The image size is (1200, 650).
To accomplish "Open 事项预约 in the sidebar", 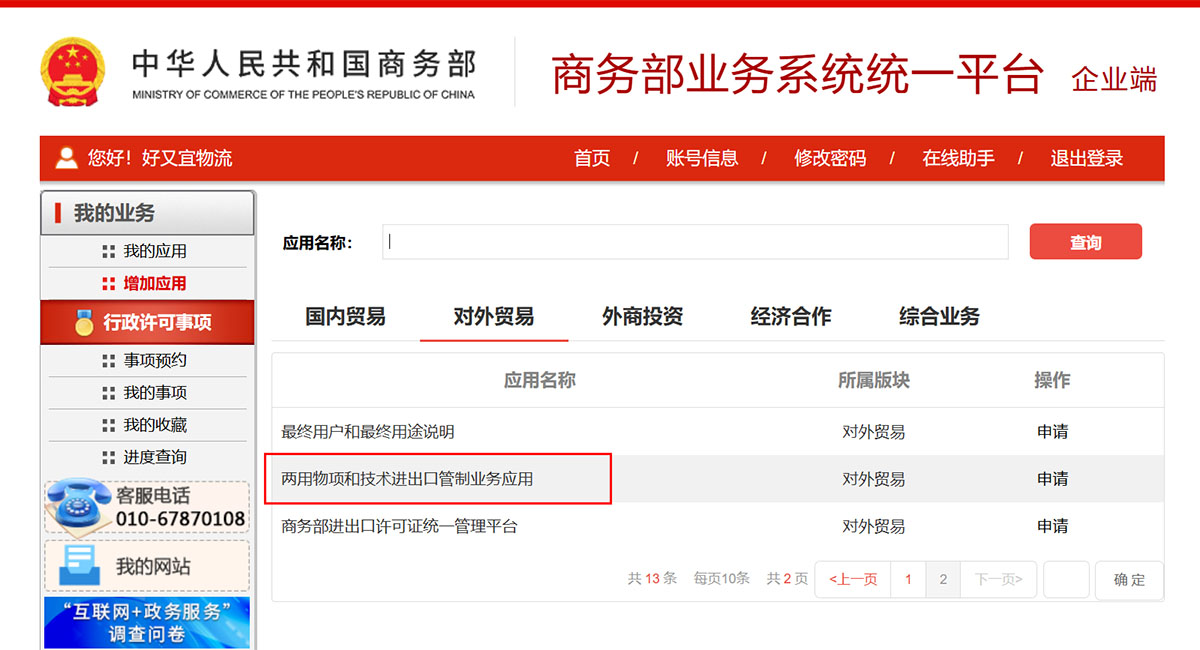I will coord(155,360).
